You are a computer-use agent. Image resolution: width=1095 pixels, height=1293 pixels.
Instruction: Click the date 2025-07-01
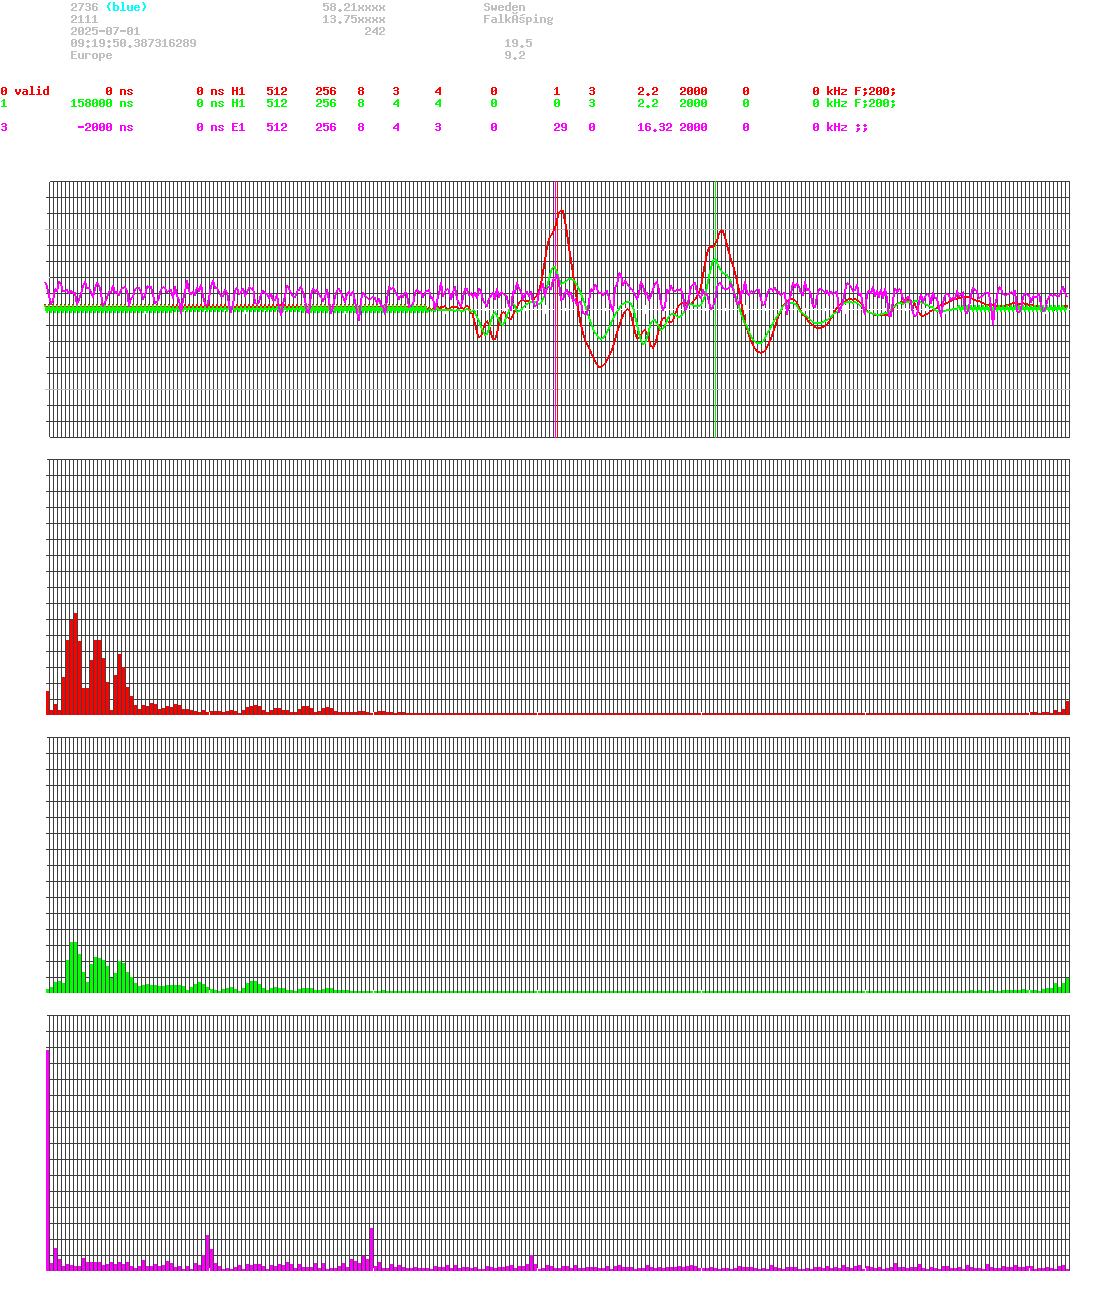pyautogui.click(x=105, y=31)
